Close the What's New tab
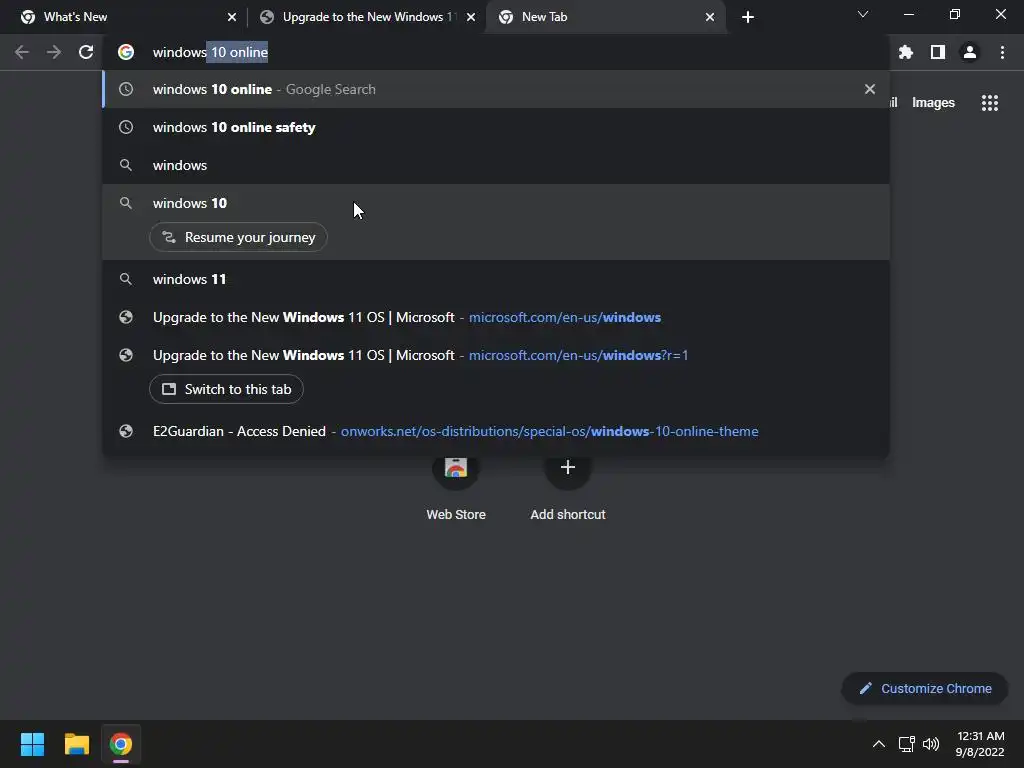 pos(232,17)
